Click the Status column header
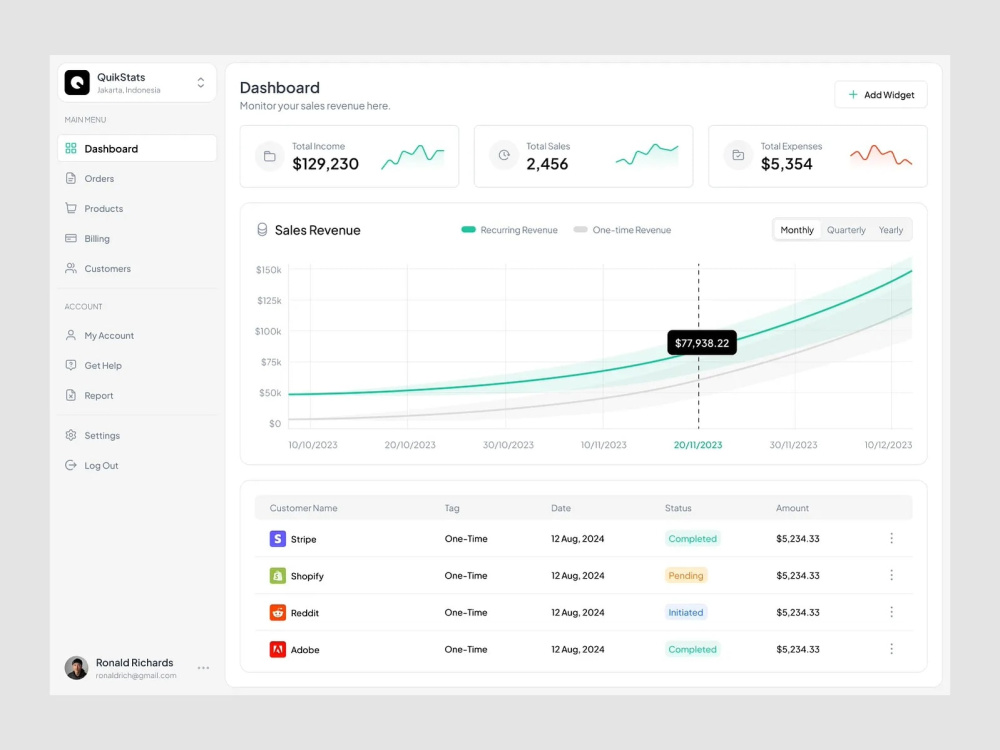 click(x=678, y=508)
